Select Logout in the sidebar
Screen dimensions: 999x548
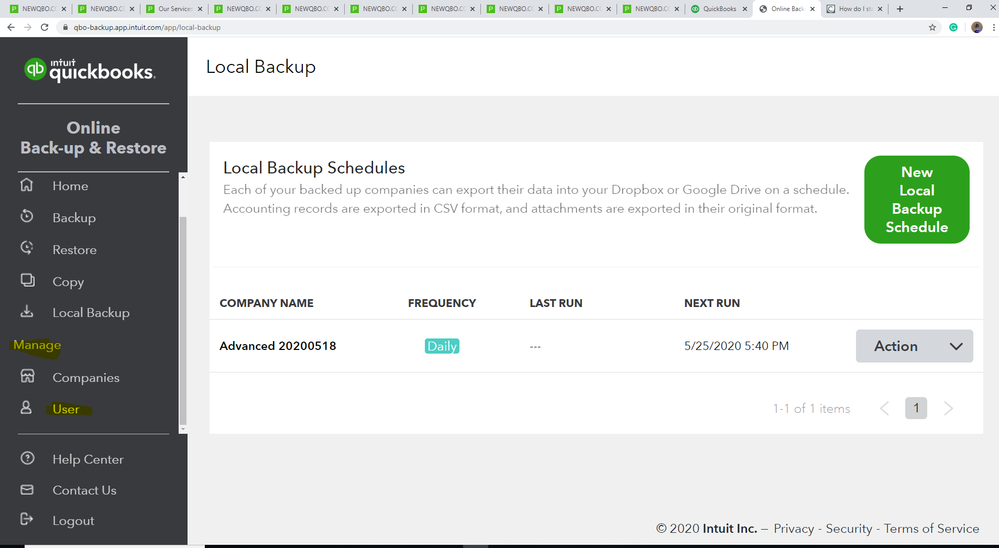(x=73, y=521)
